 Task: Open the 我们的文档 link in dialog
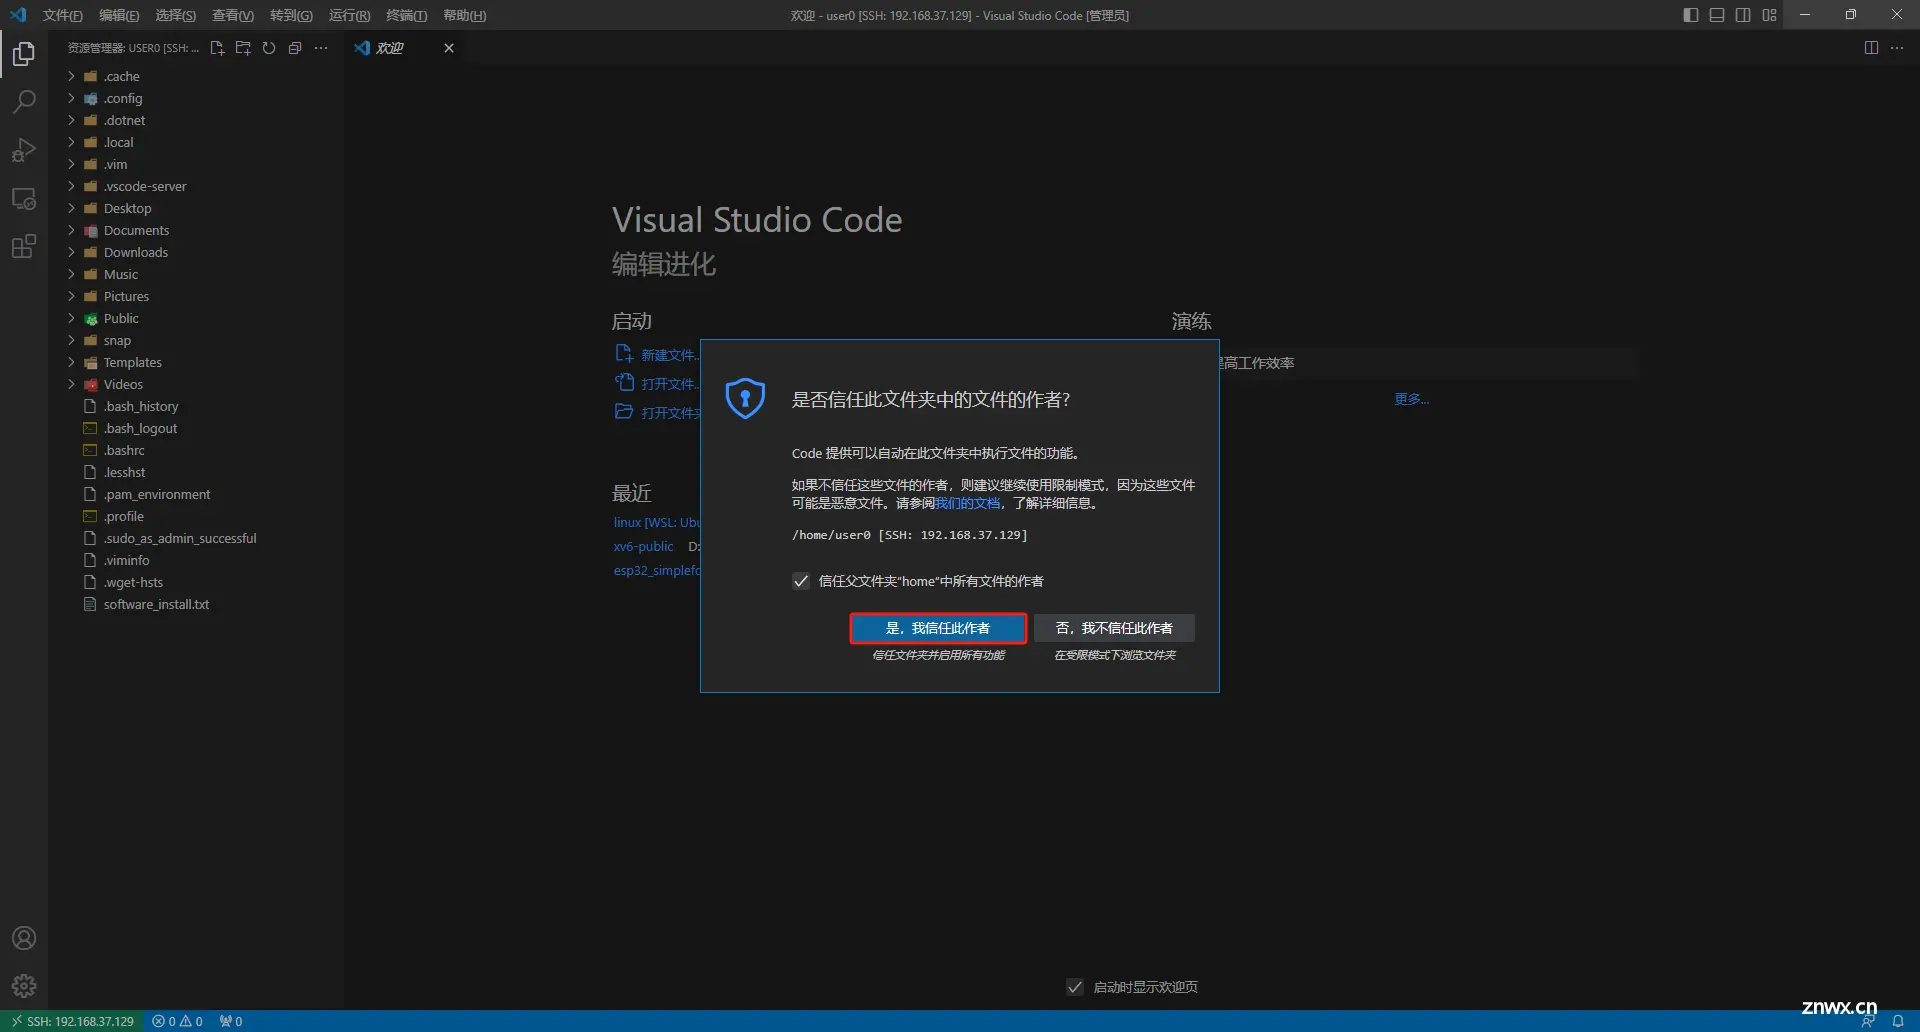click(967, 503)
